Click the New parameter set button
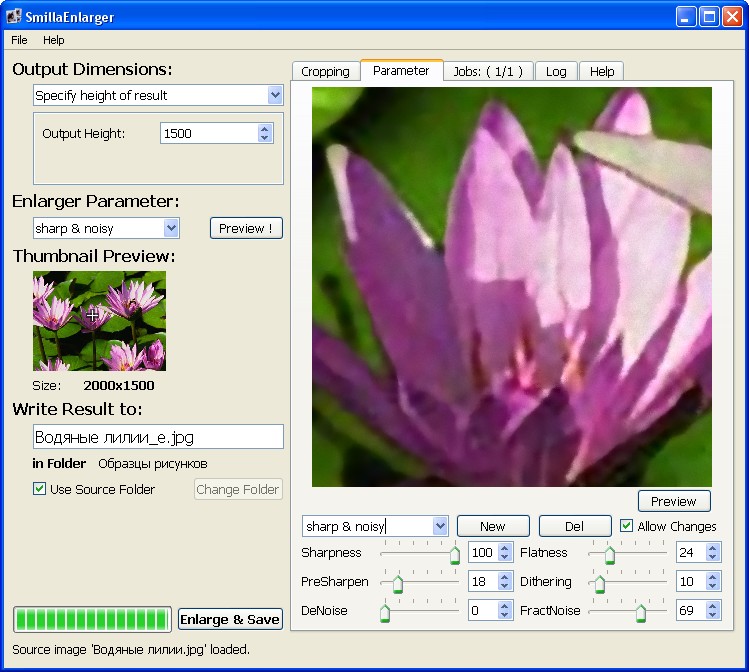The image size is (749, 672). pos(493,526)
